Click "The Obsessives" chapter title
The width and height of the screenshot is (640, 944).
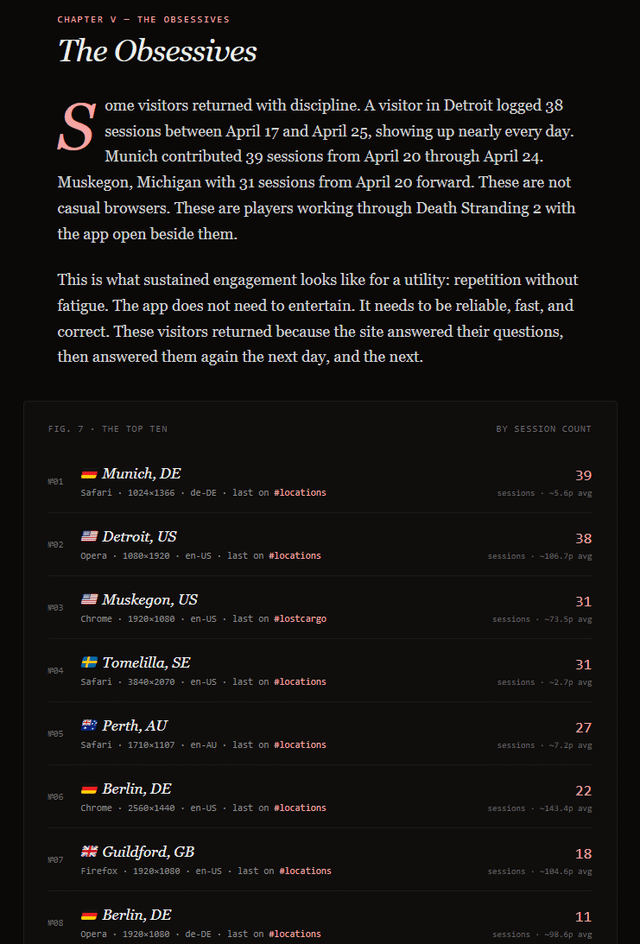157,51
